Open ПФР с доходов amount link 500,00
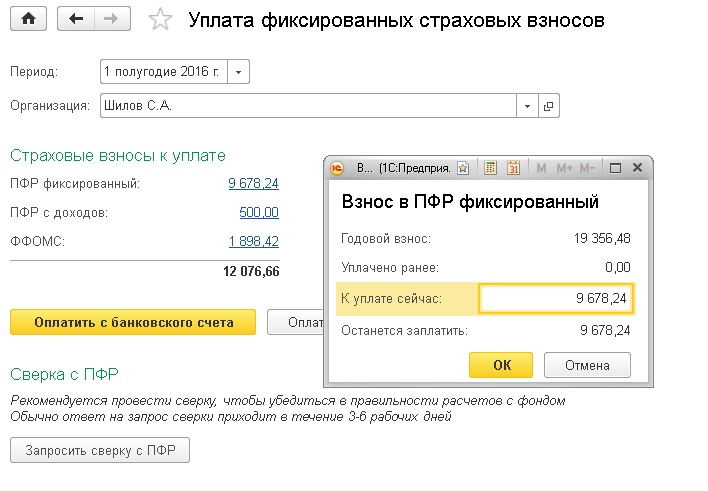The width and height of the screenshot is (708, 491). click(x=259, y=212)
